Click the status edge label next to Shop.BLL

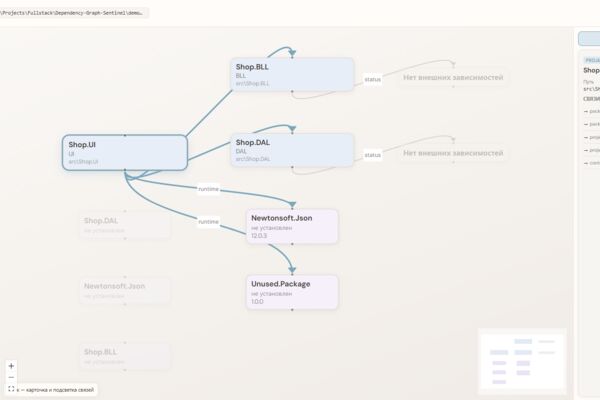coord(372,79)
